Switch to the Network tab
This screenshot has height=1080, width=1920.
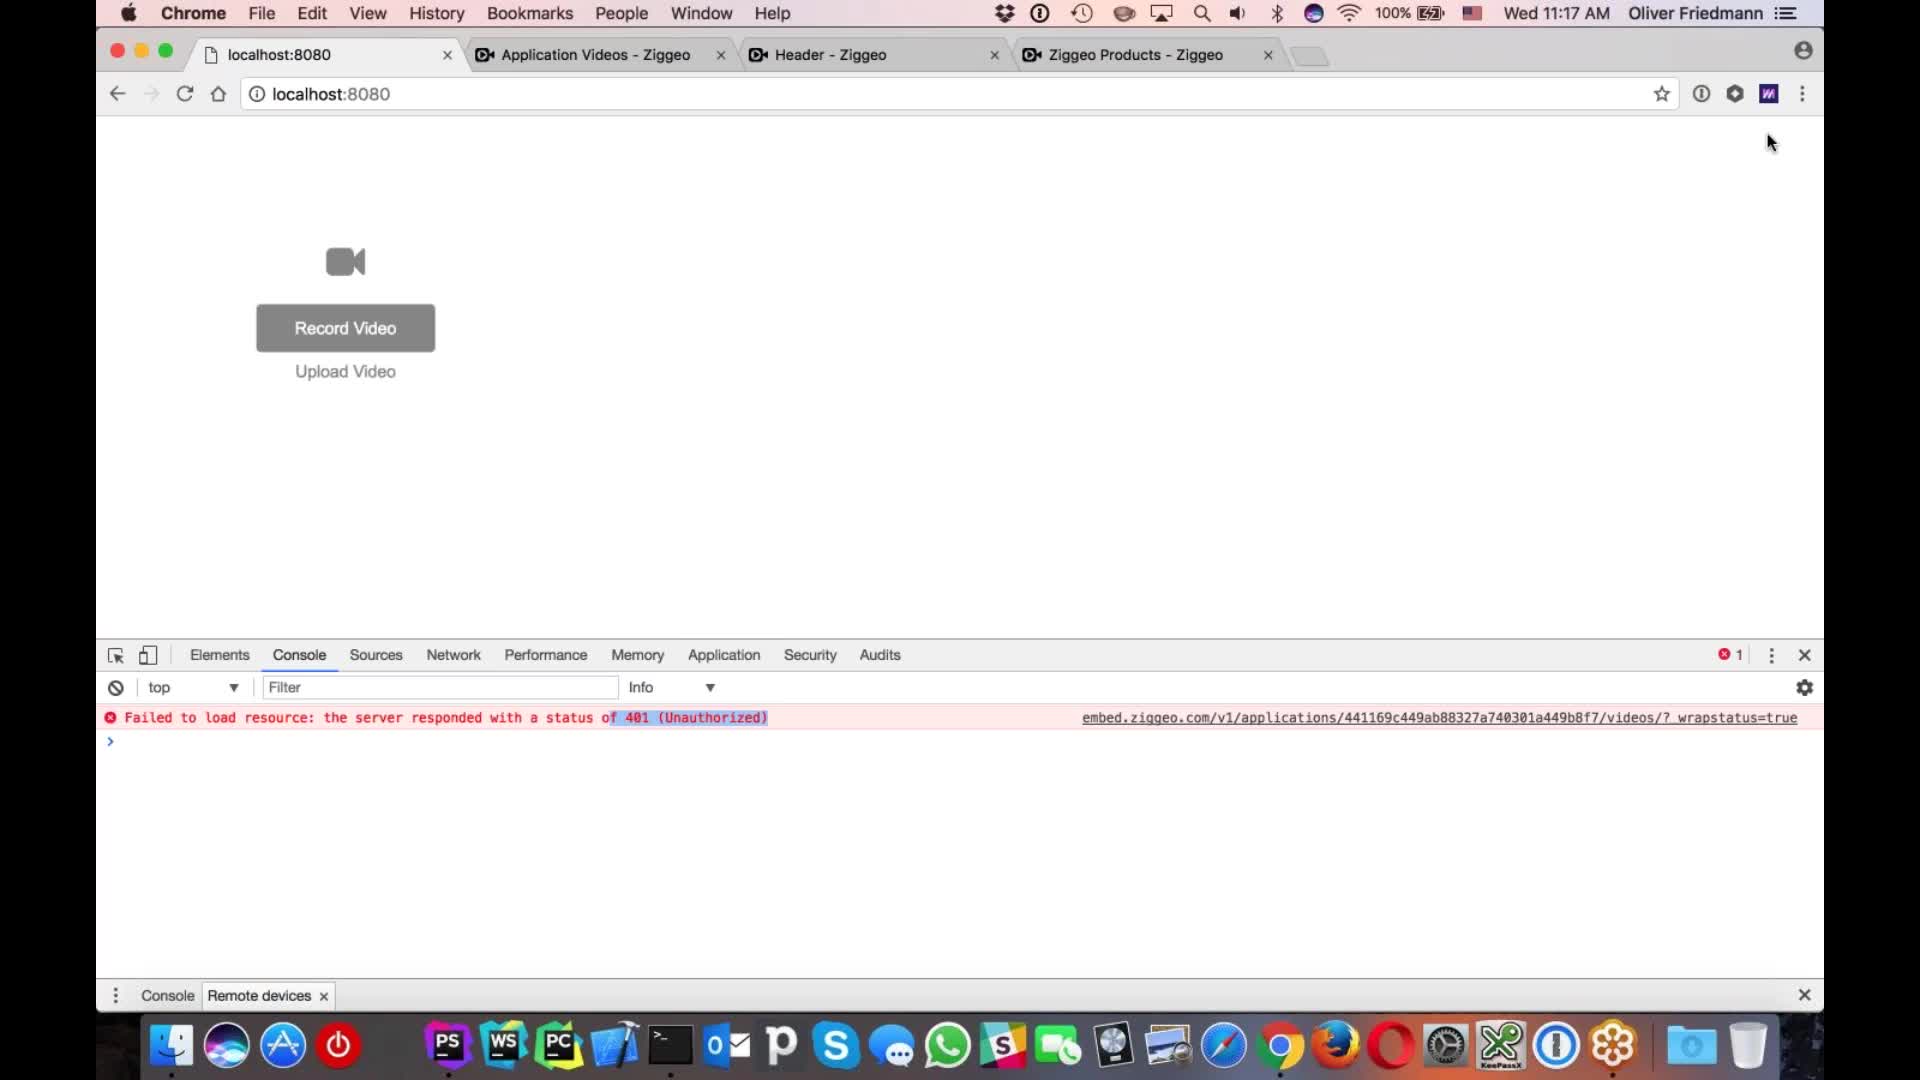(x=453, y=655)
